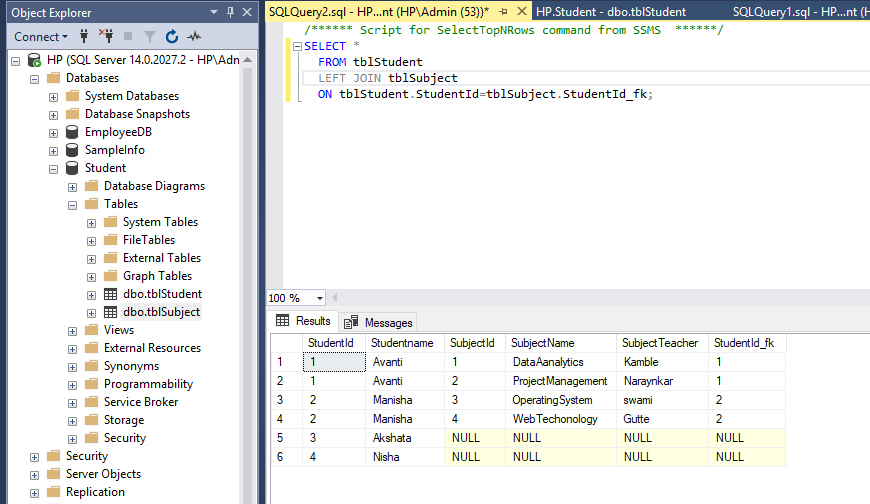Refresh the Object Explorer tree
The height and width of the screenshot is (504, 870).
(172, 37)
